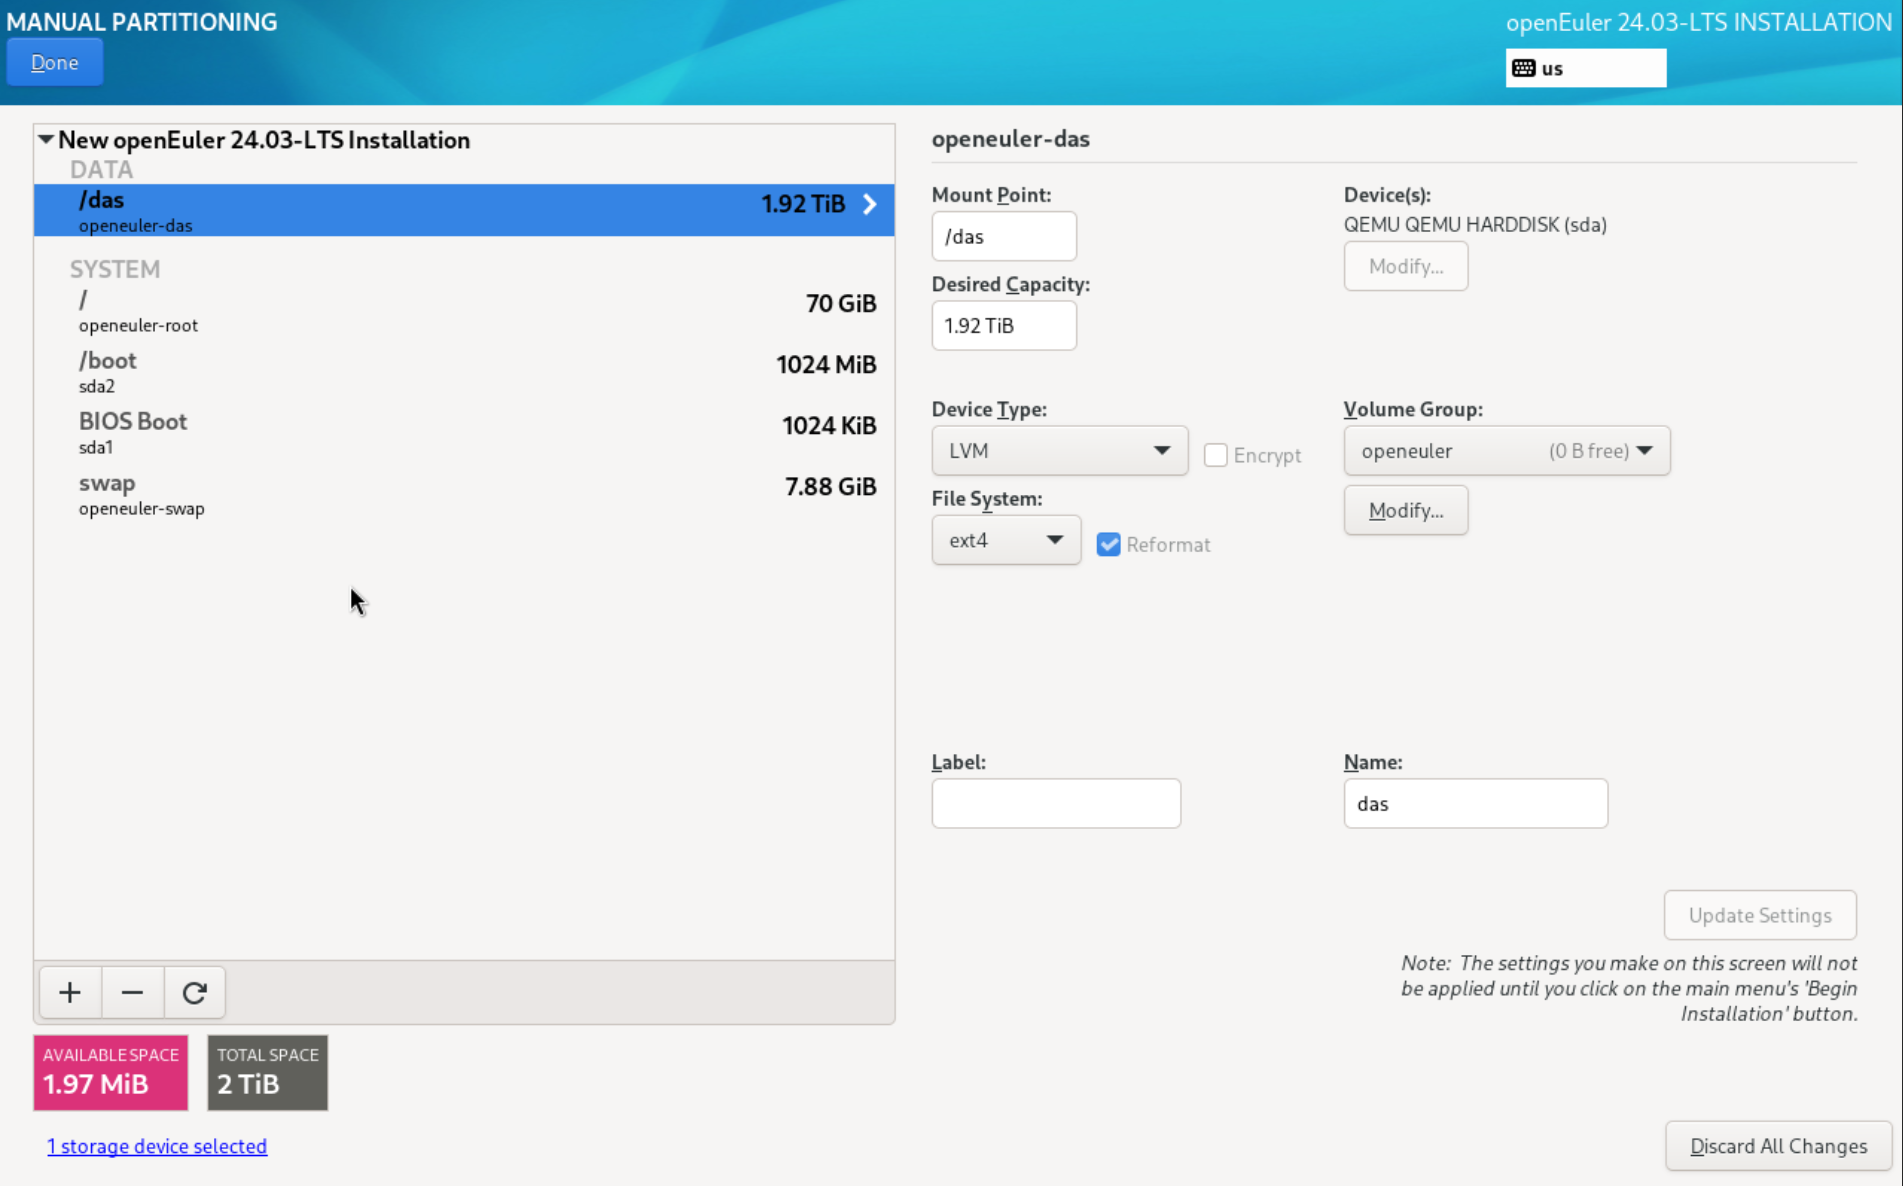Click the Update Settings button
Image resolution: width=1903 pixels, height=1186 pixels.
1759,915
